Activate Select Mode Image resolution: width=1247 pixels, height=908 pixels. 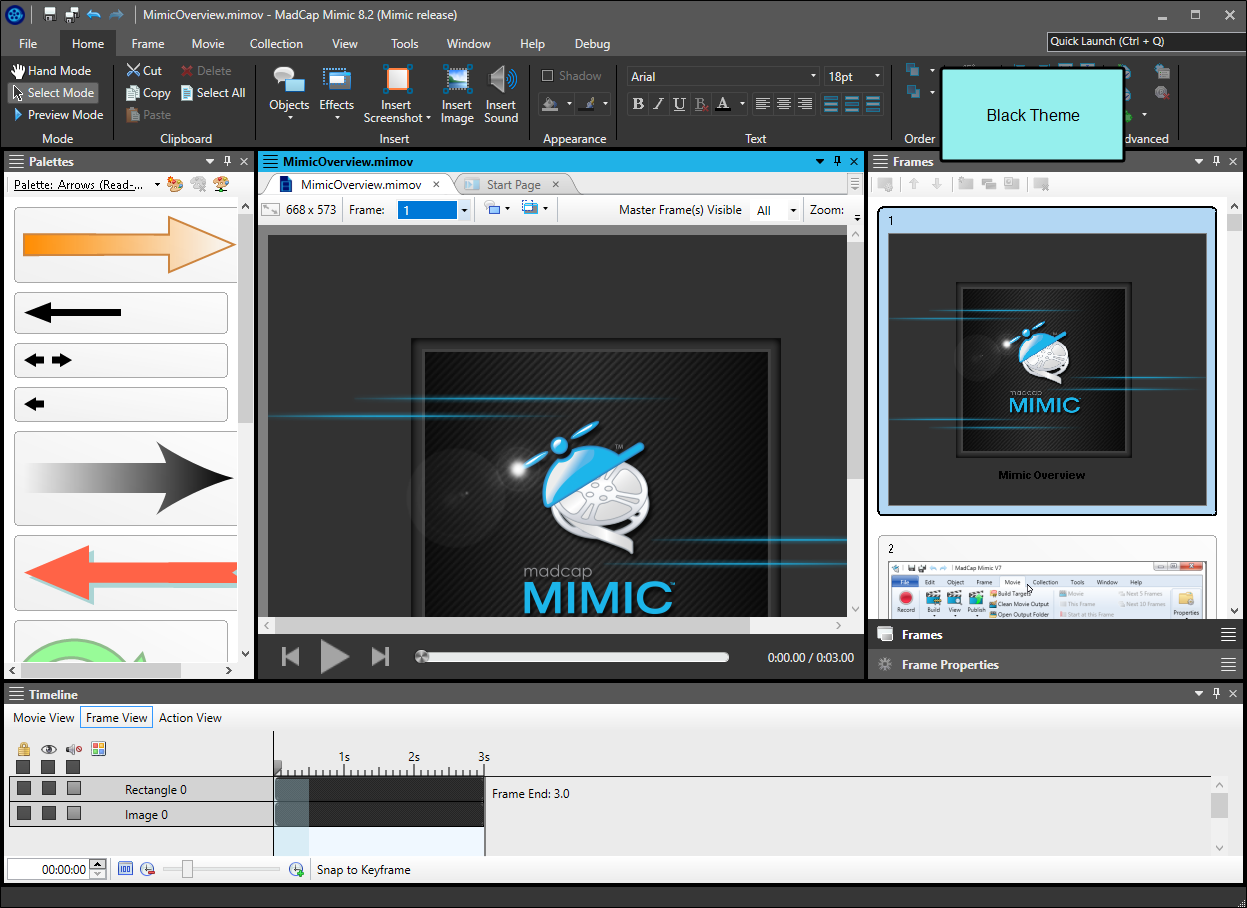(54, 93)
